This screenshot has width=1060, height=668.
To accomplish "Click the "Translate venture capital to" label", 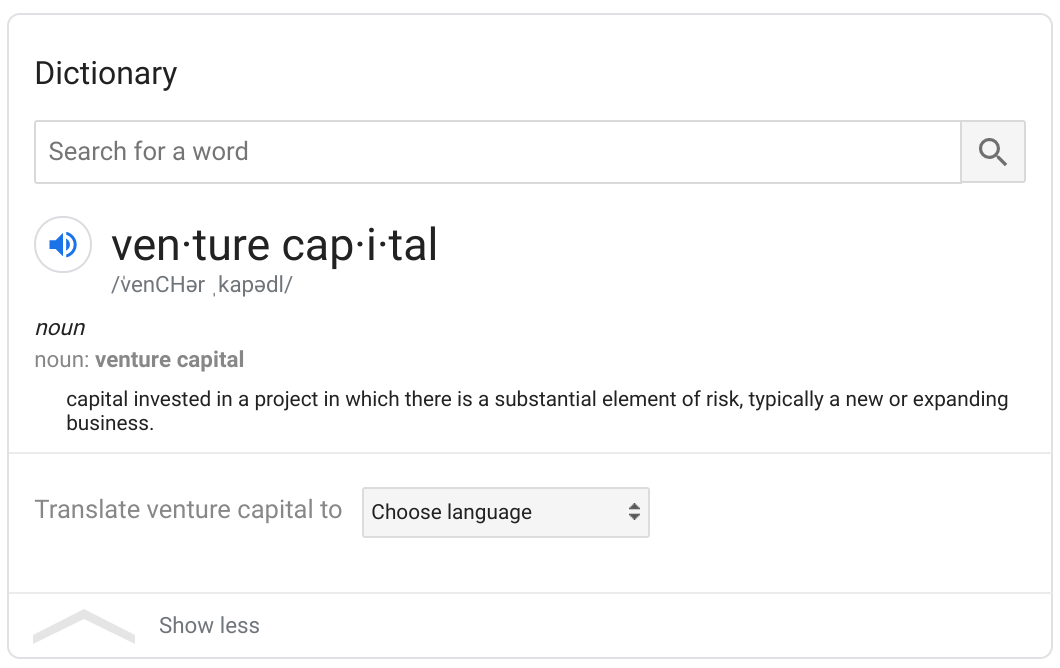I will [189, 510].
